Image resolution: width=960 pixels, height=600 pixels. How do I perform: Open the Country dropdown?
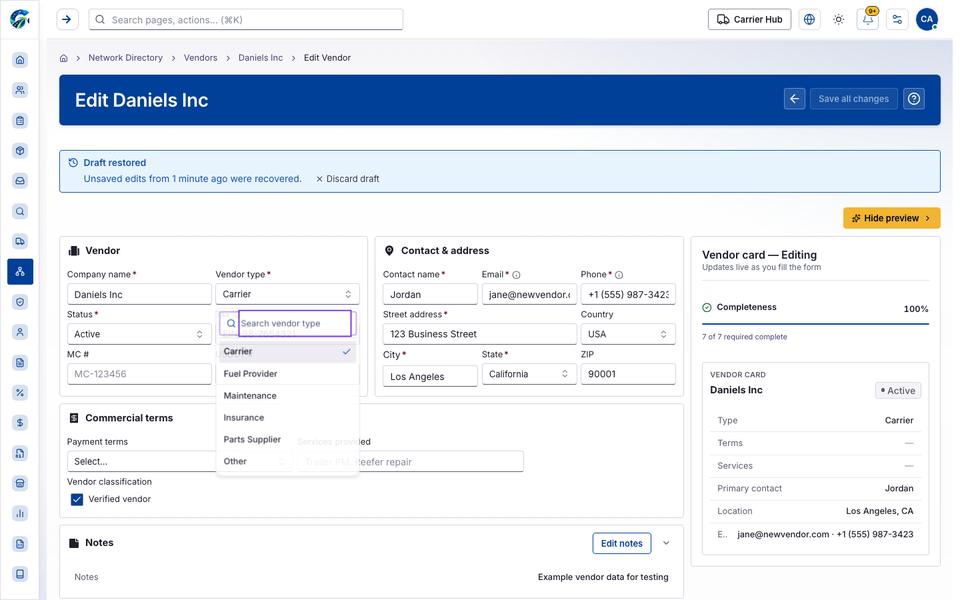[x=628, y=334]
